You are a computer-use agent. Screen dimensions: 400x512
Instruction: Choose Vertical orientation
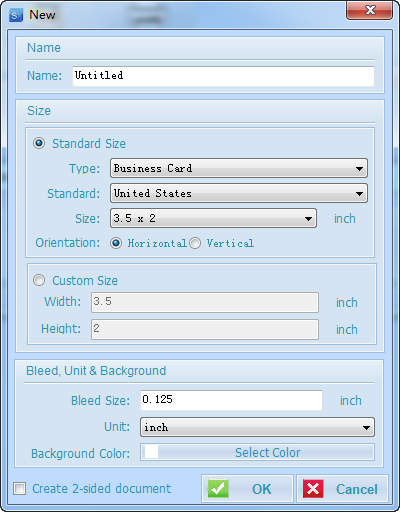tap(195, 243)
